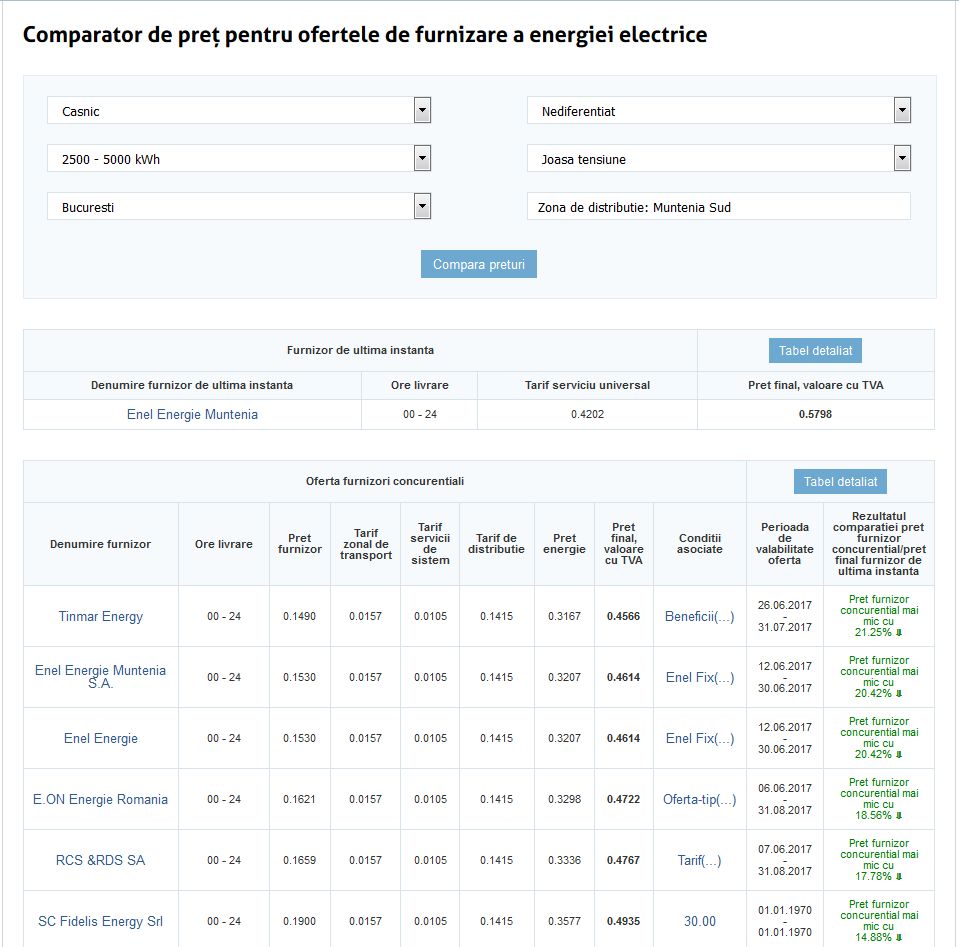Click the Zona de distributie field

tap(718, 207)
